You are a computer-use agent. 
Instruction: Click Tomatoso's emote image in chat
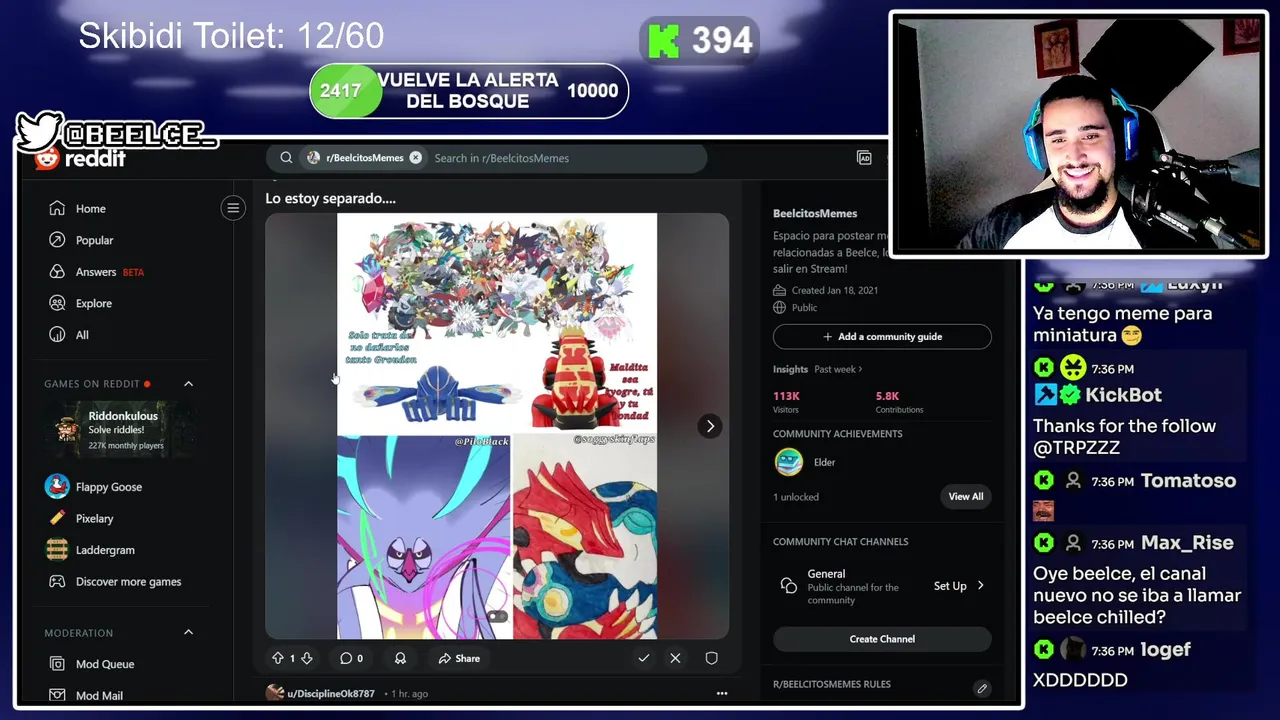pyautogui.click(x=1043, y=511)
